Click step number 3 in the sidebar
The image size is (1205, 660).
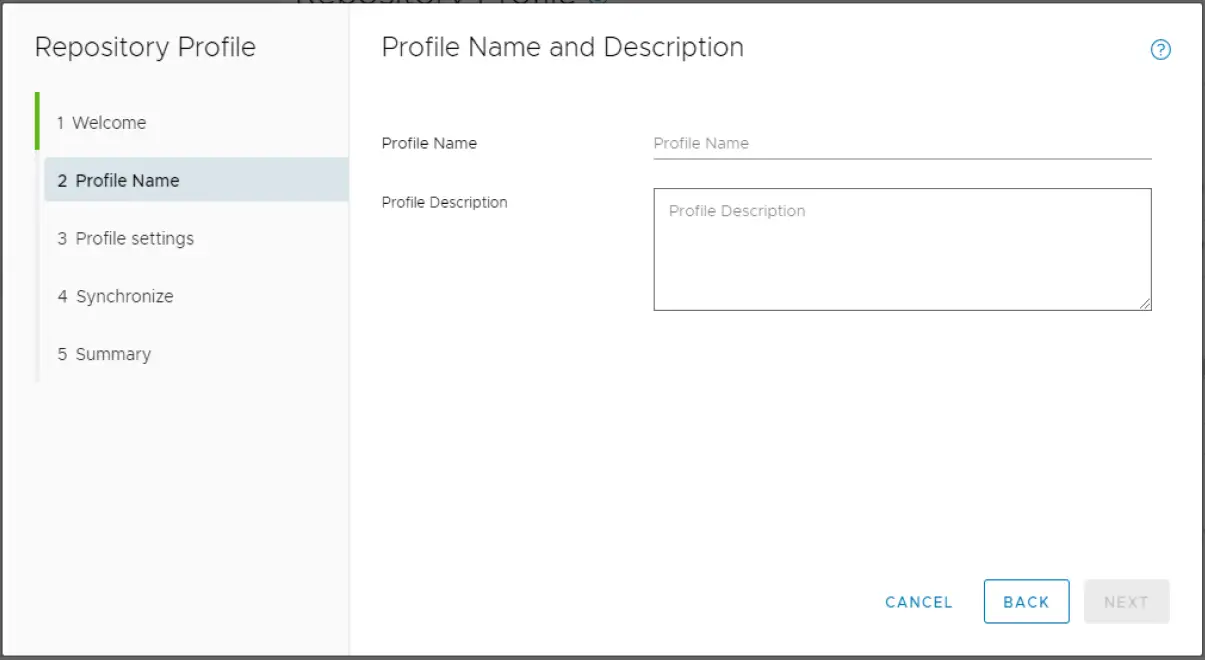click(x=62, y=239)
